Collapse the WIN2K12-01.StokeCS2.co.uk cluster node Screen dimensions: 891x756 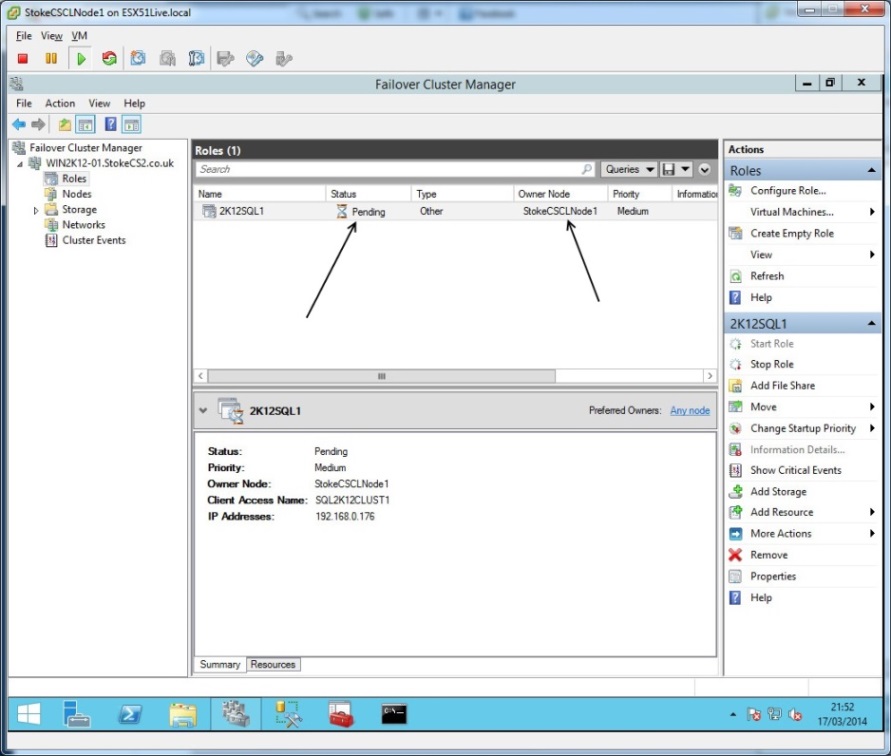[20, 164]
